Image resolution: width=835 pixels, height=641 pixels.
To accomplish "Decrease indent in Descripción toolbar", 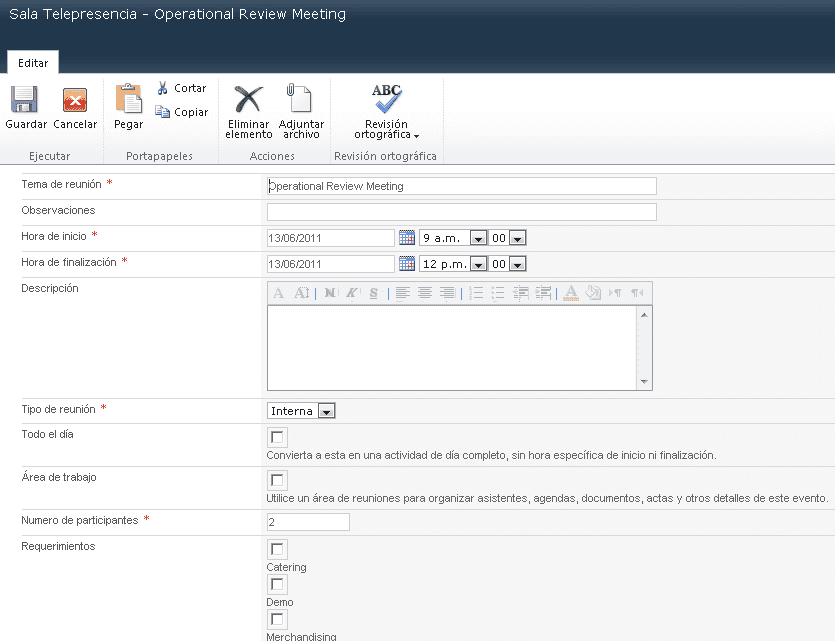I will coord(520,292).
